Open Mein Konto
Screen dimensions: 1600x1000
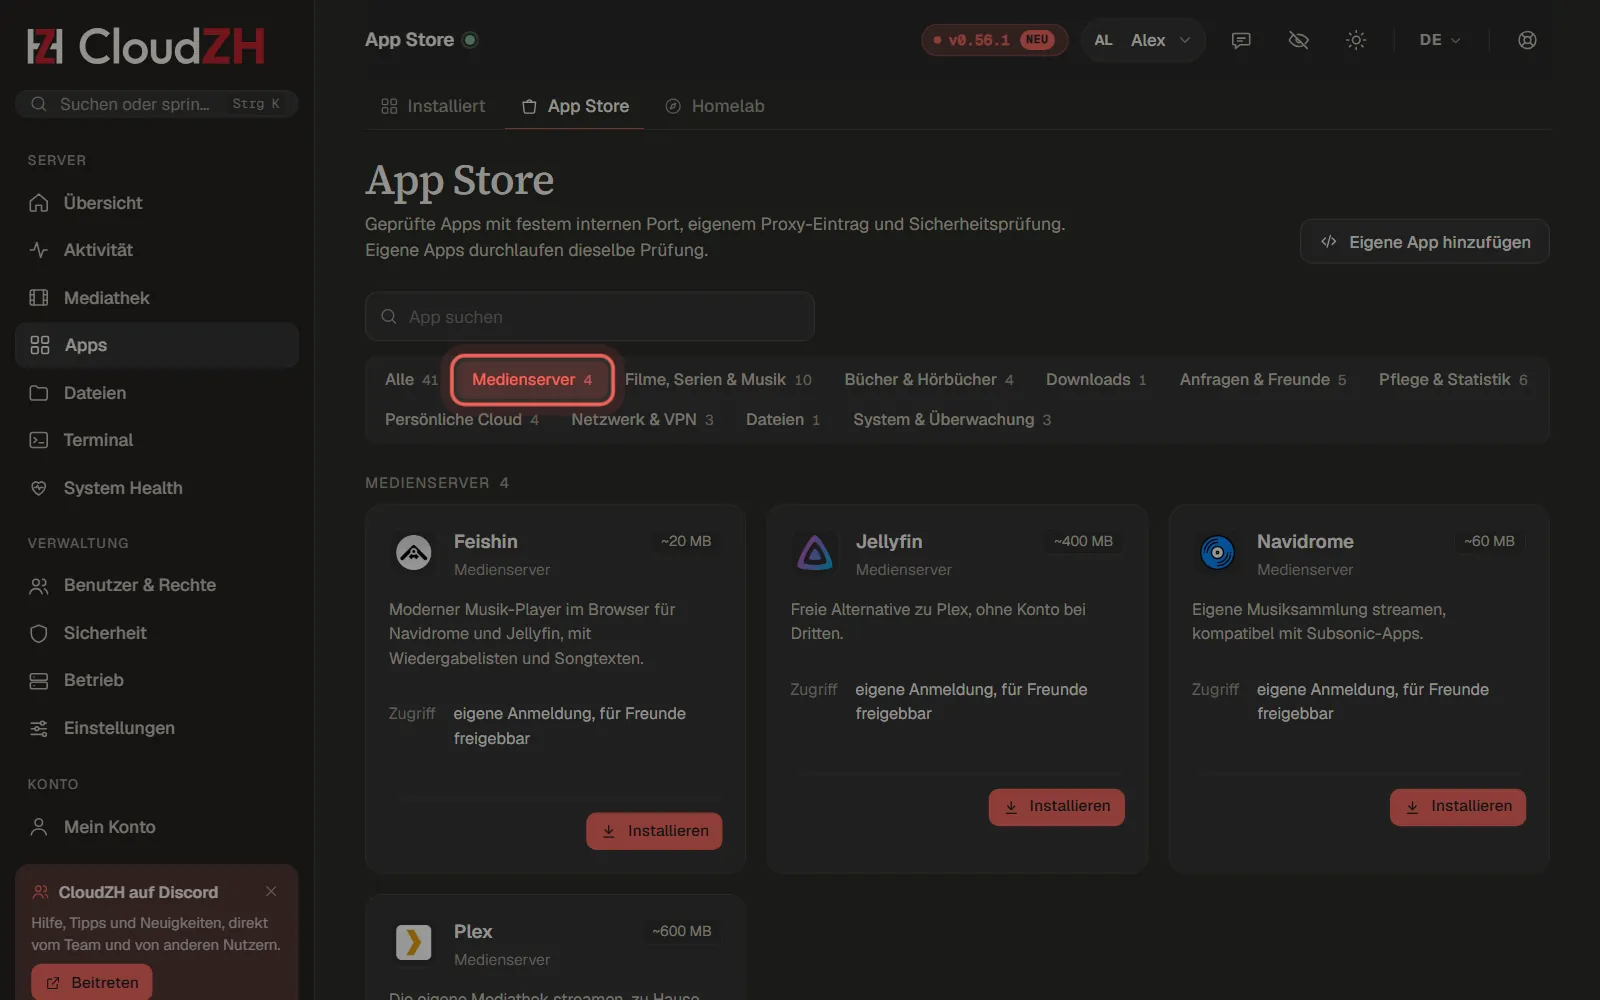(x=157, y=827)
